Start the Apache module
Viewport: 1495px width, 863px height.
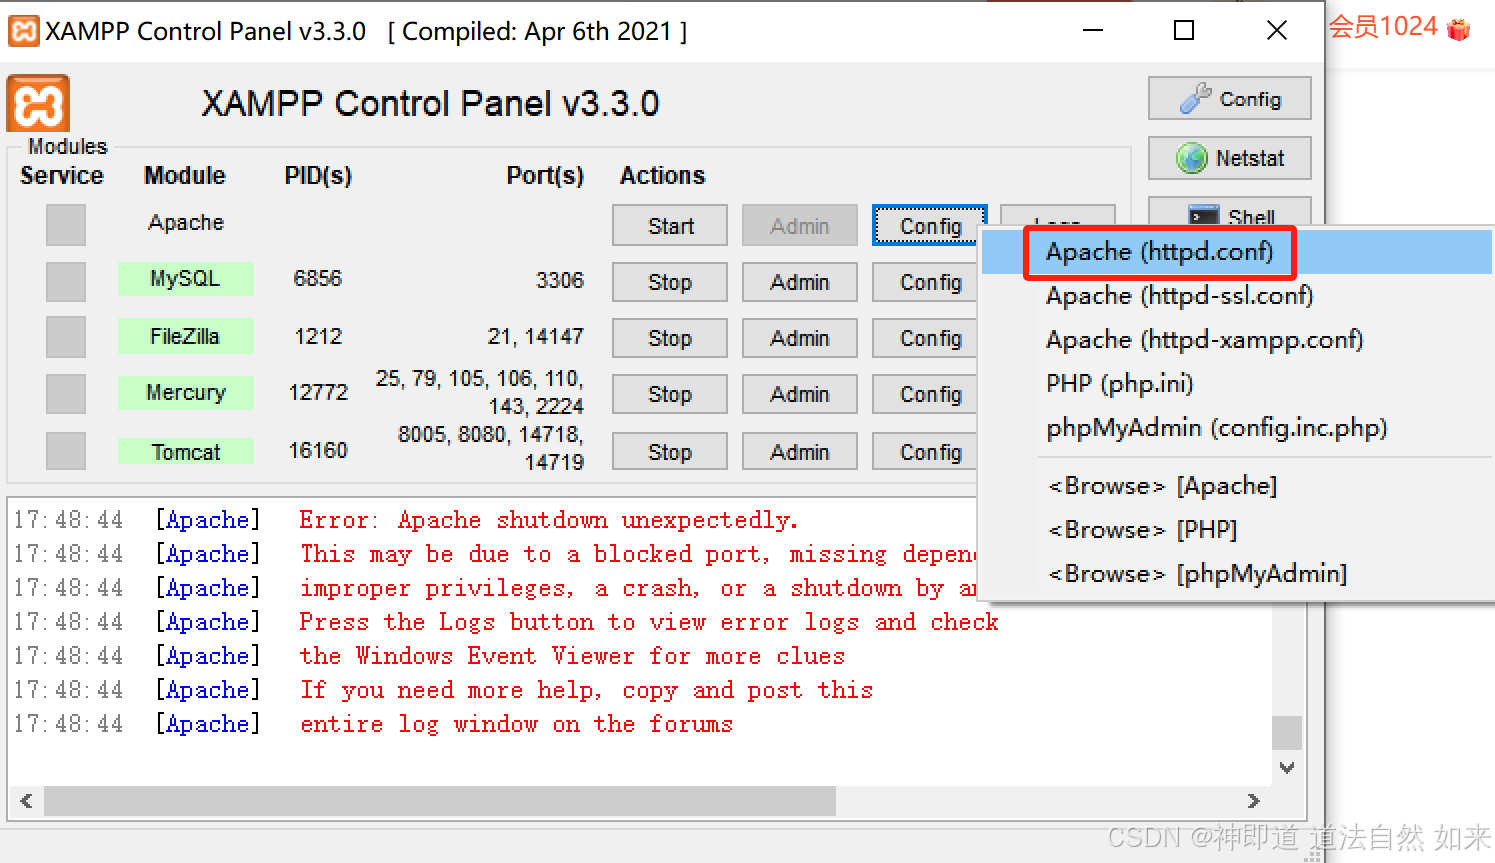click(670, 226)
